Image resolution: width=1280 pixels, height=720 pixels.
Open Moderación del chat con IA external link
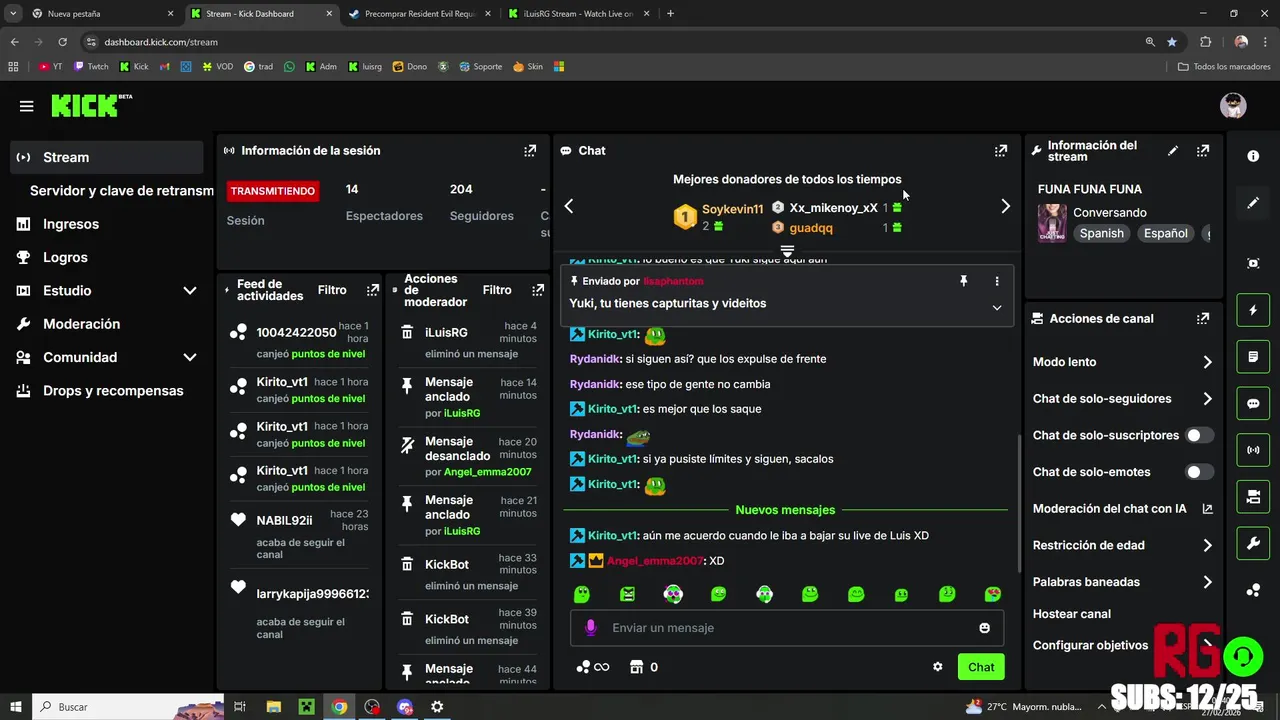pyautogui.click(x=1207, y=509)
